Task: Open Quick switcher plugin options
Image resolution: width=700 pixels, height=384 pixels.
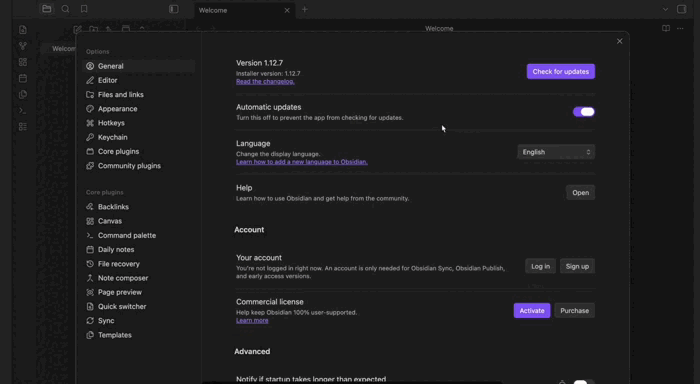Action: click(x=138, y=306)
